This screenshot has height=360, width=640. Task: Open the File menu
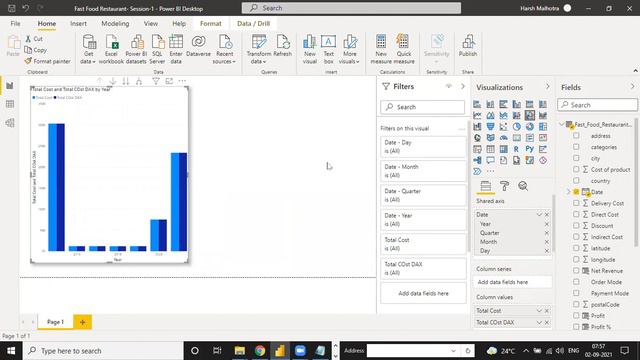16,24
